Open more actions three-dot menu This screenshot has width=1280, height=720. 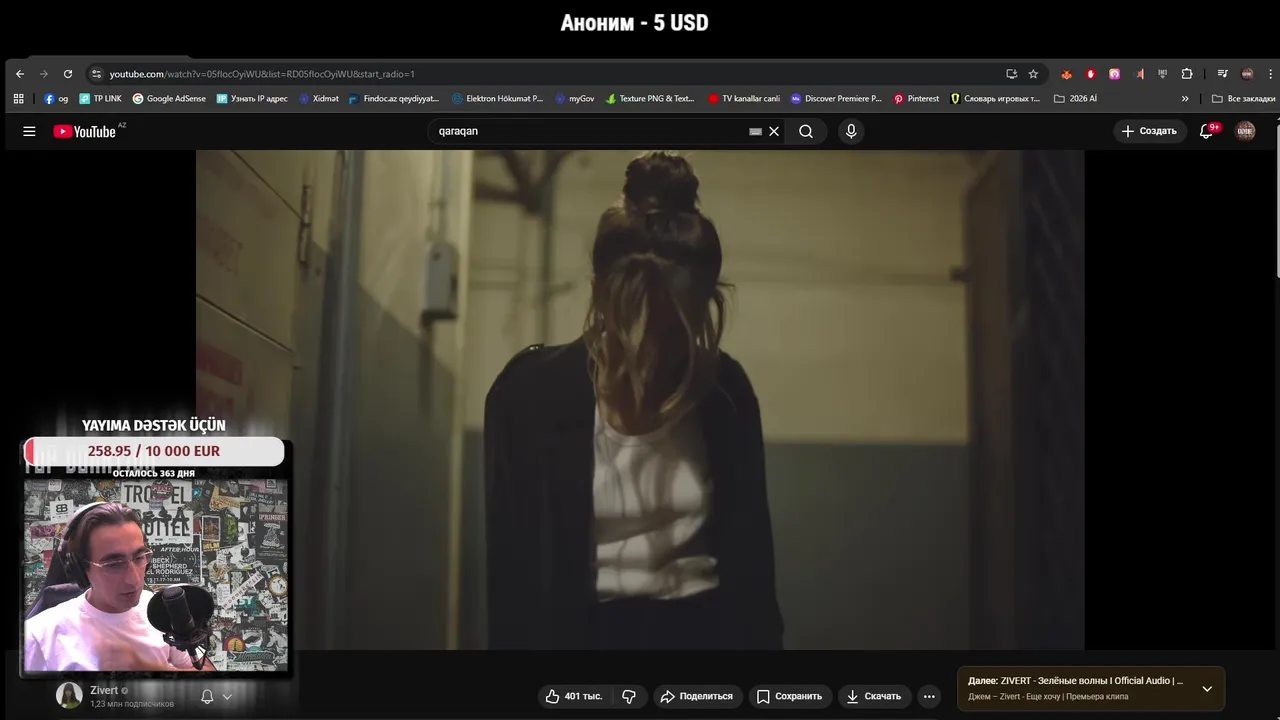point(929,696)
